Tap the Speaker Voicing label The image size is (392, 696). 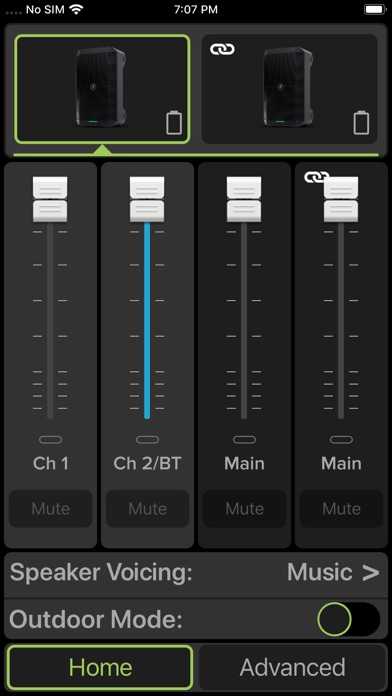tap(101, 573)
